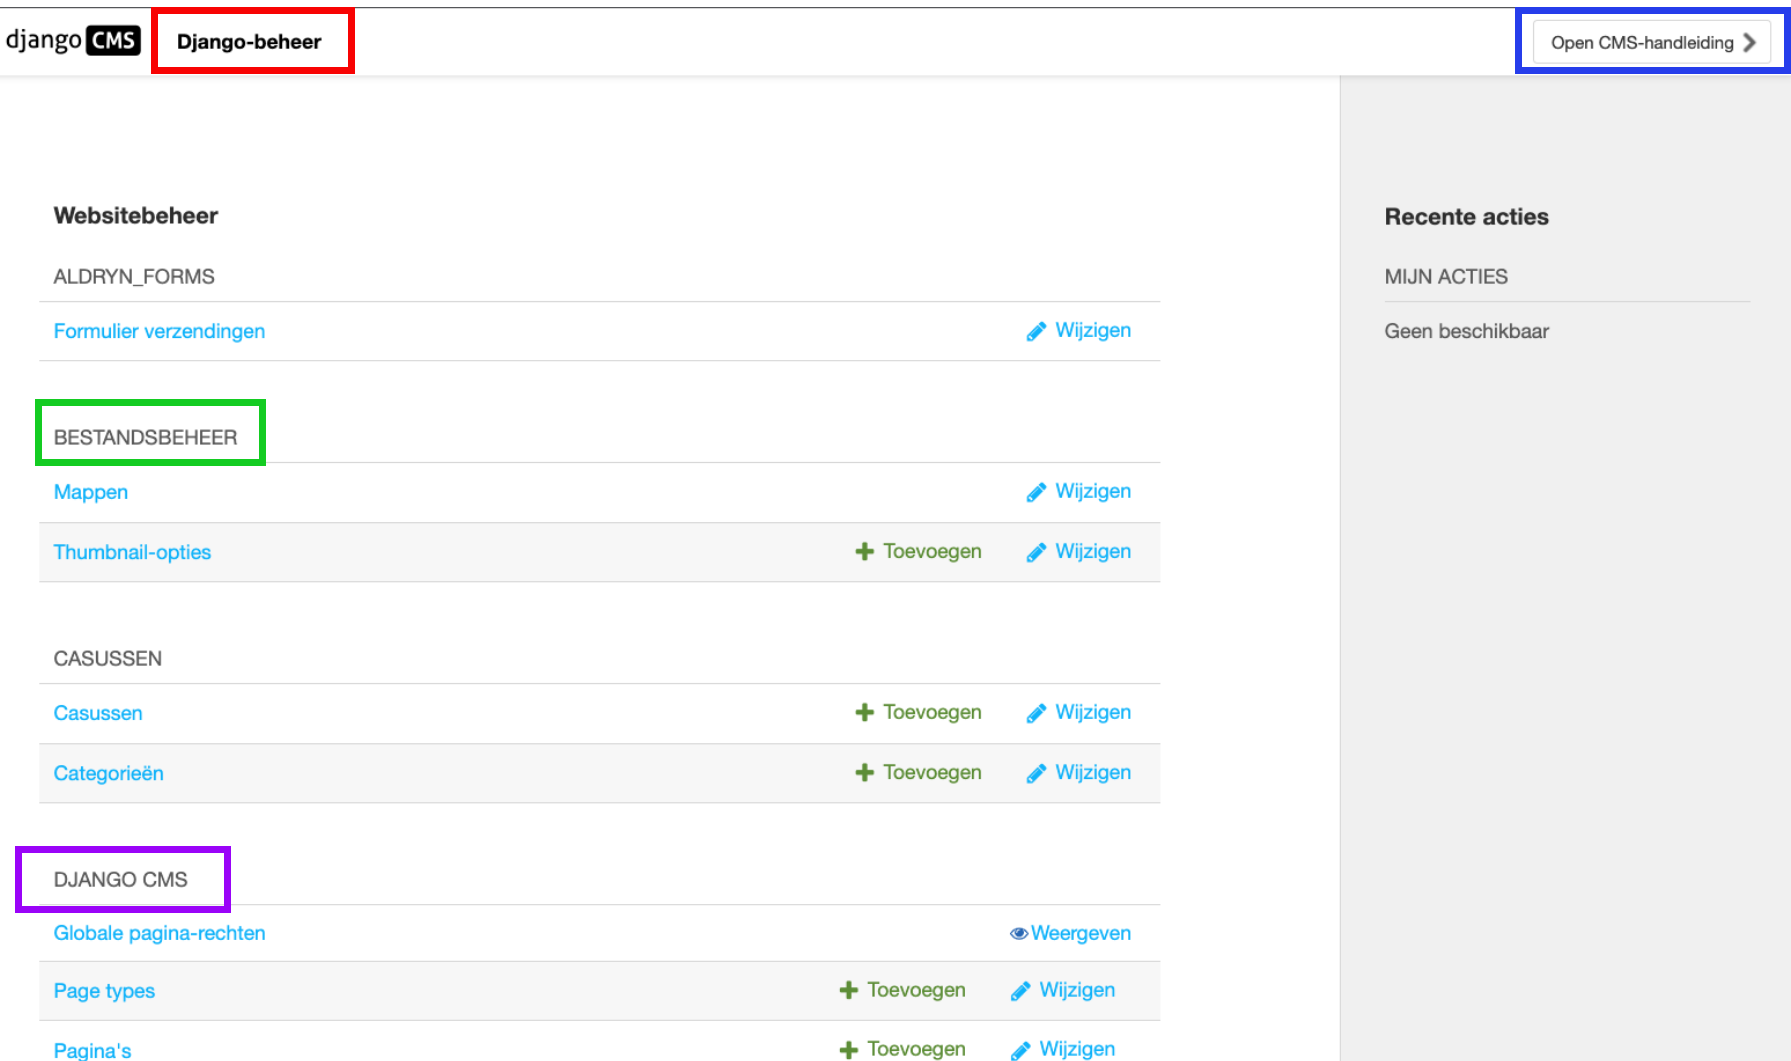The width and height of the screenshot is (1791, 1061).
Task: Click Toevoegen for Page types
Action: (902, 990)
